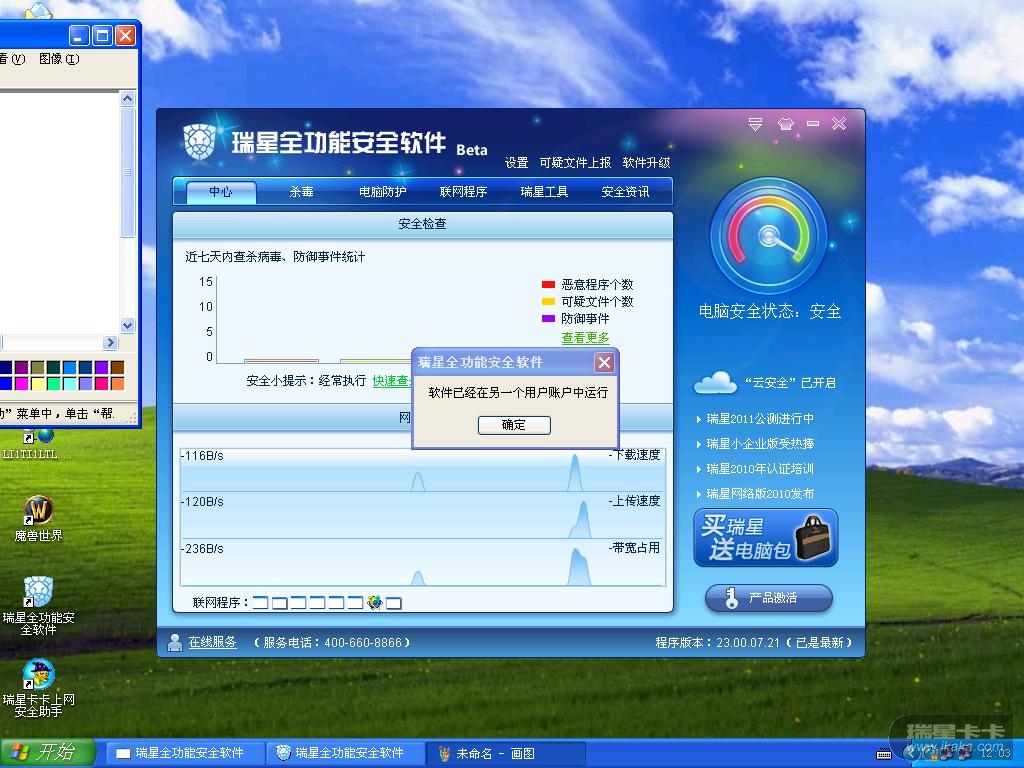Select the cyan swatch in Paint palette
This screenshot has width=1024, height=768.
(x=70, y=383)
